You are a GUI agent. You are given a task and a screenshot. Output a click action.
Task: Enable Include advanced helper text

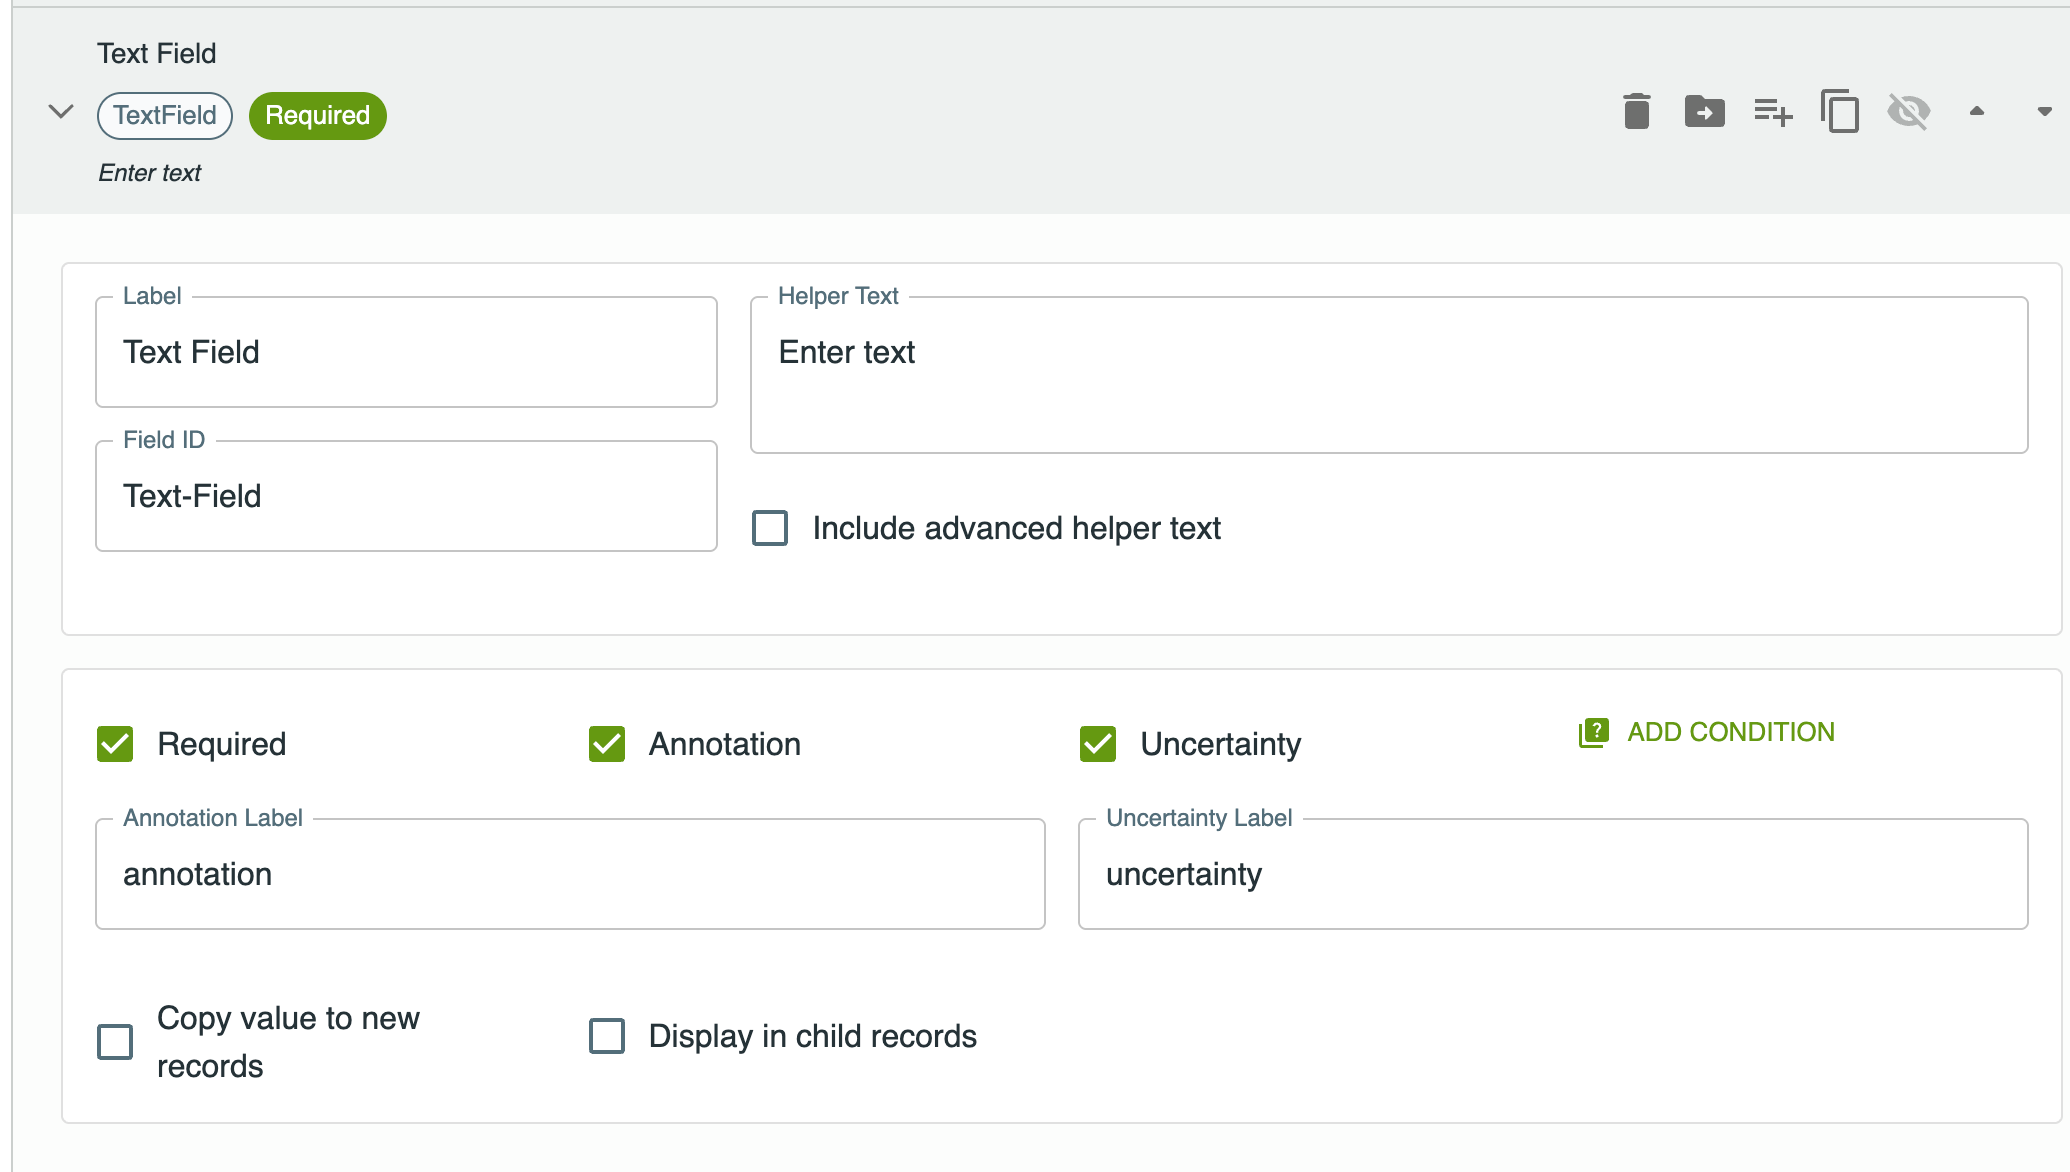tap(769, 528)
